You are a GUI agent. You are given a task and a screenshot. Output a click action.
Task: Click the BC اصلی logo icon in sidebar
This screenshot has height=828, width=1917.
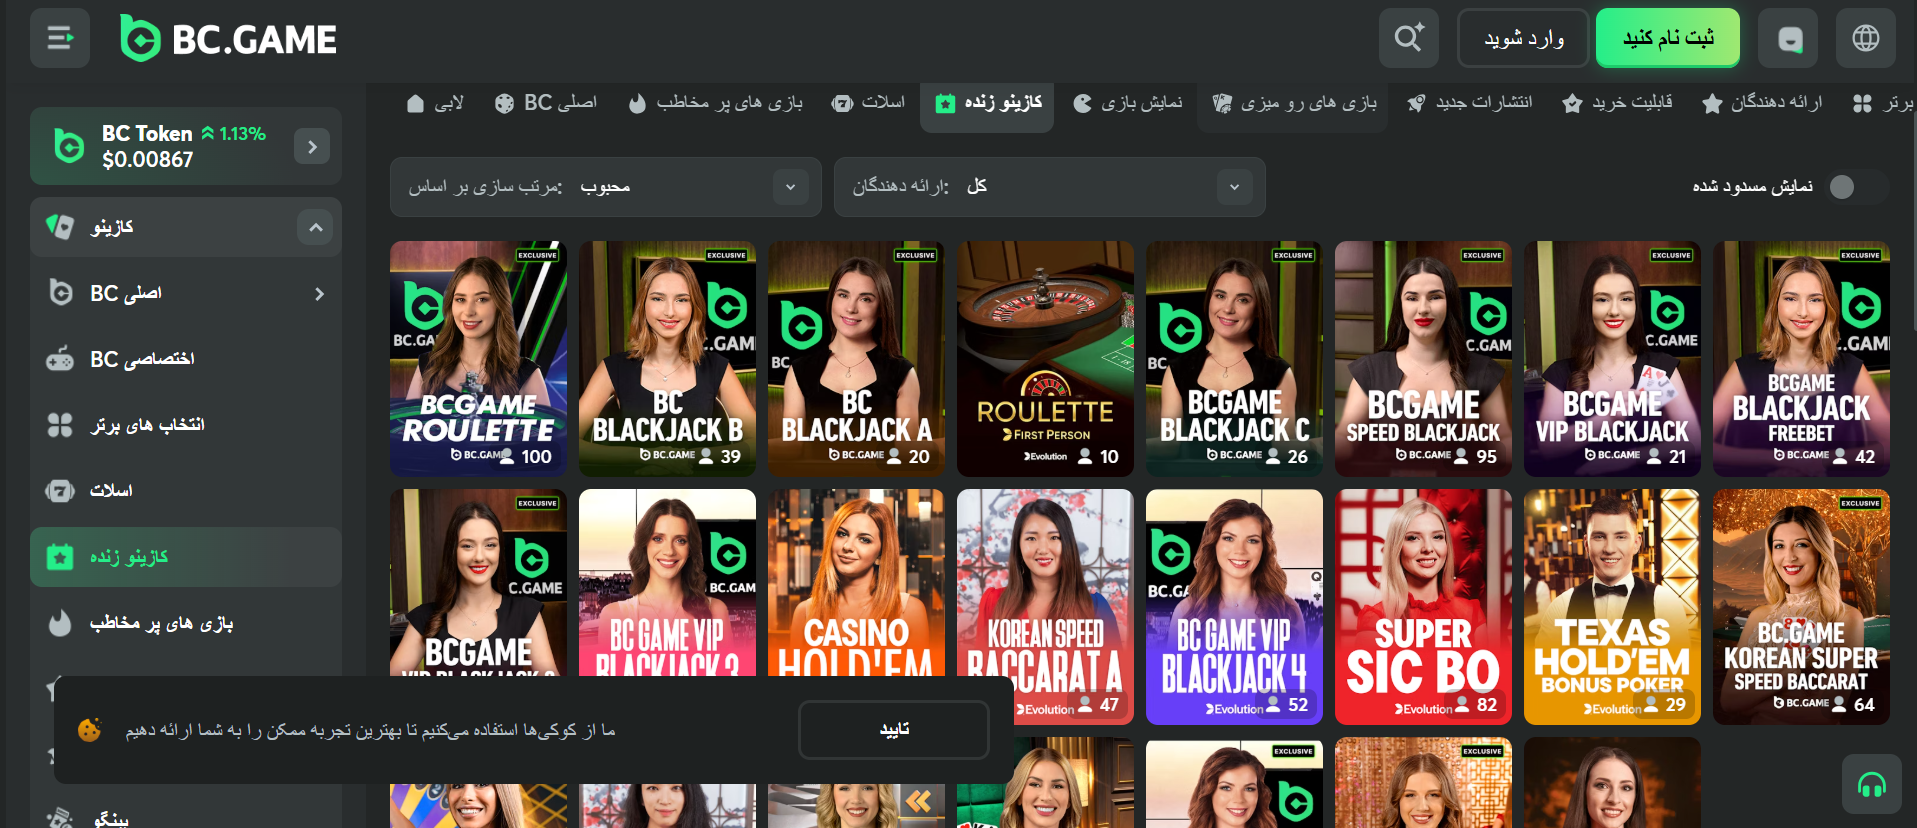[60, 292]
